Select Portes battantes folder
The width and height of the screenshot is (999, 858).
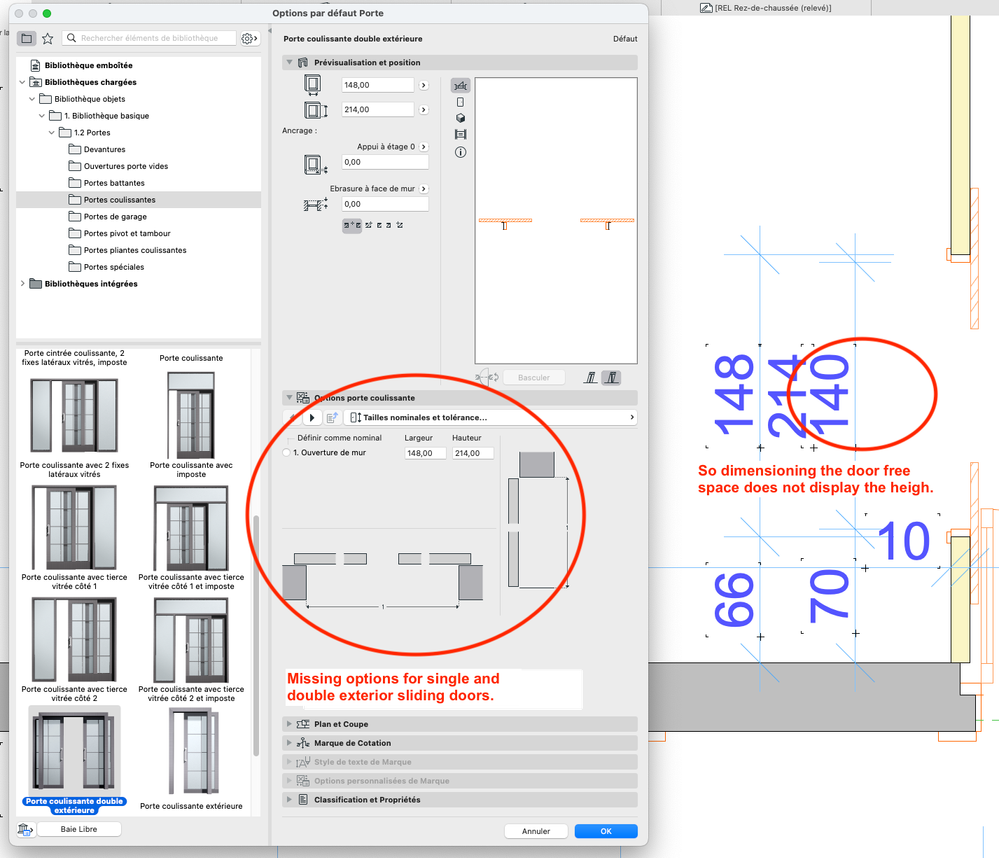pyautogui.click(x=114, y=183)
